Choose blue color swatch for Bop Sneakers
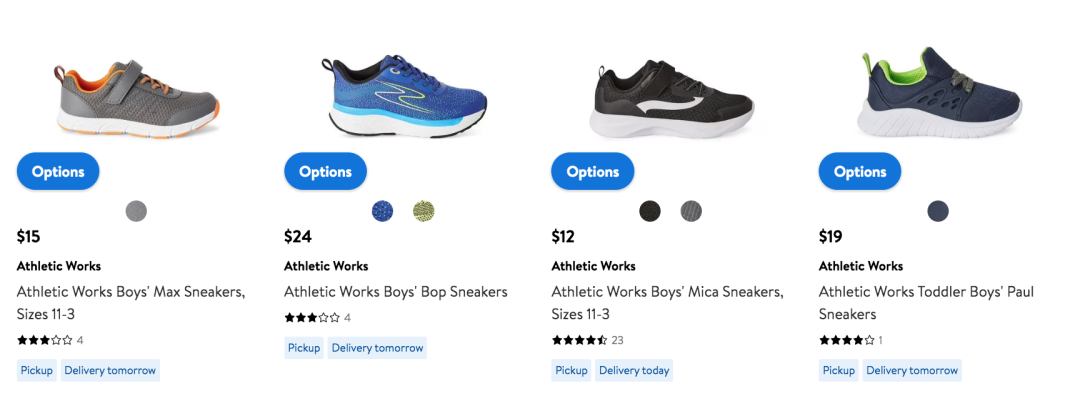The width and height of the screenshot is (1080, 401). pos(382,211)
